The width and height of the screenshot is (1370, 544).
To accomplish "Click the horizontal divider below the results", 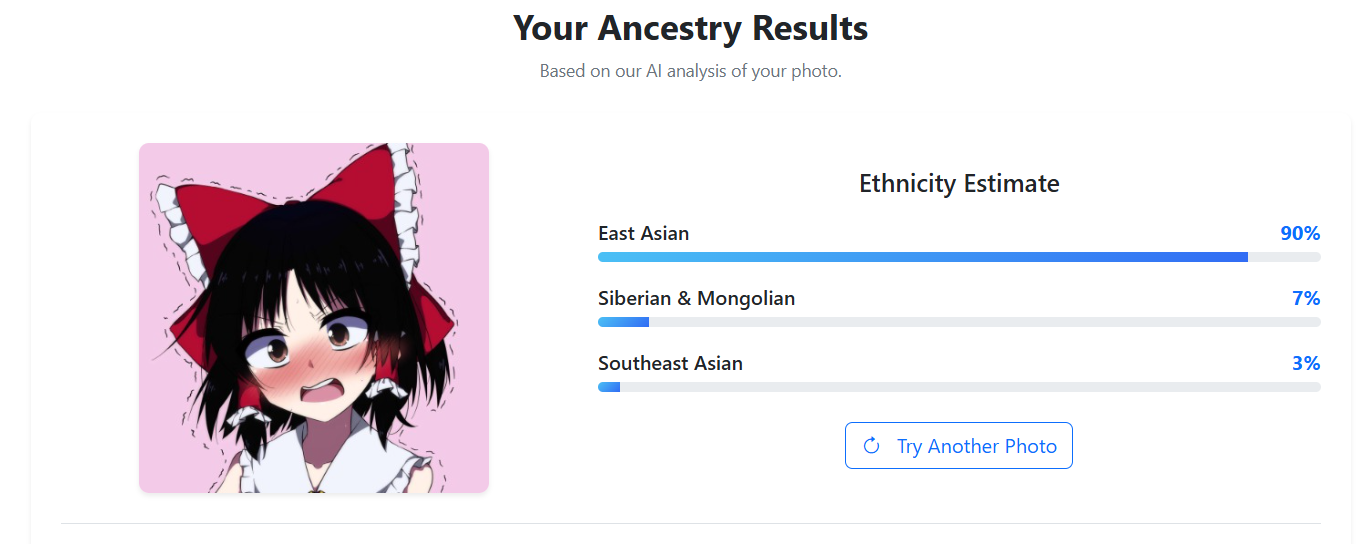I will pos(690,523).
